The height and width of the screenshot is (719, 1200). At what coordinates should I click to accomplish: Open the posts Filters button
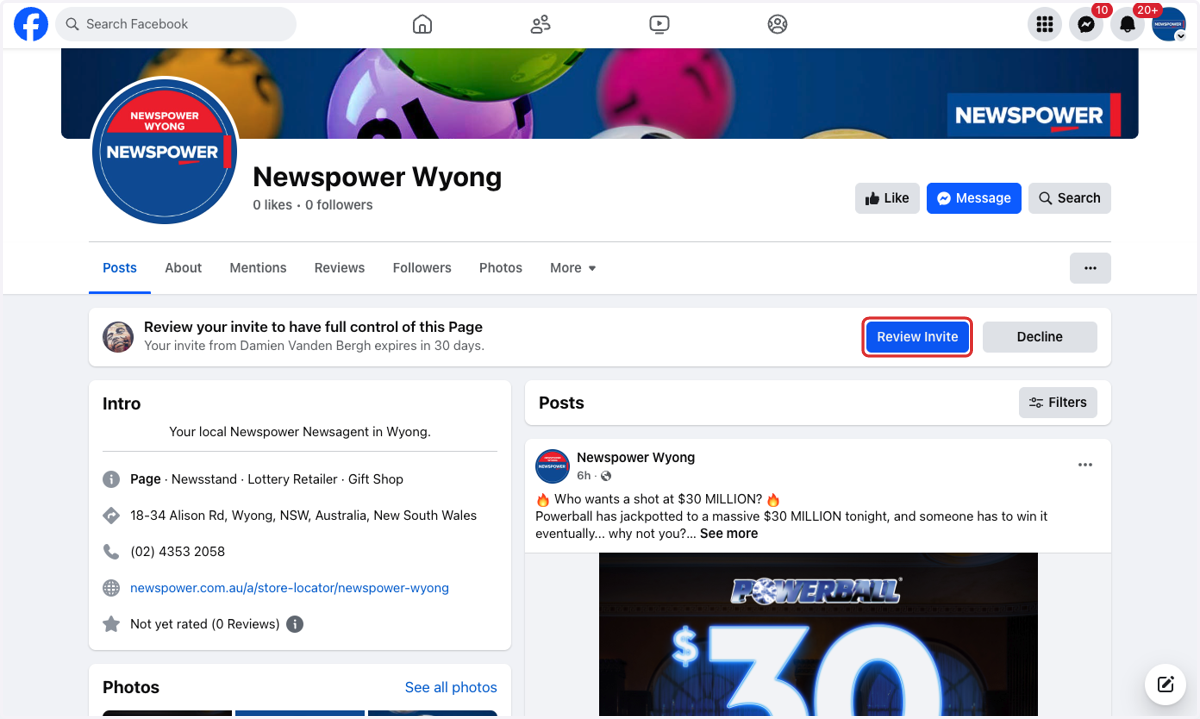(1058, 403)
